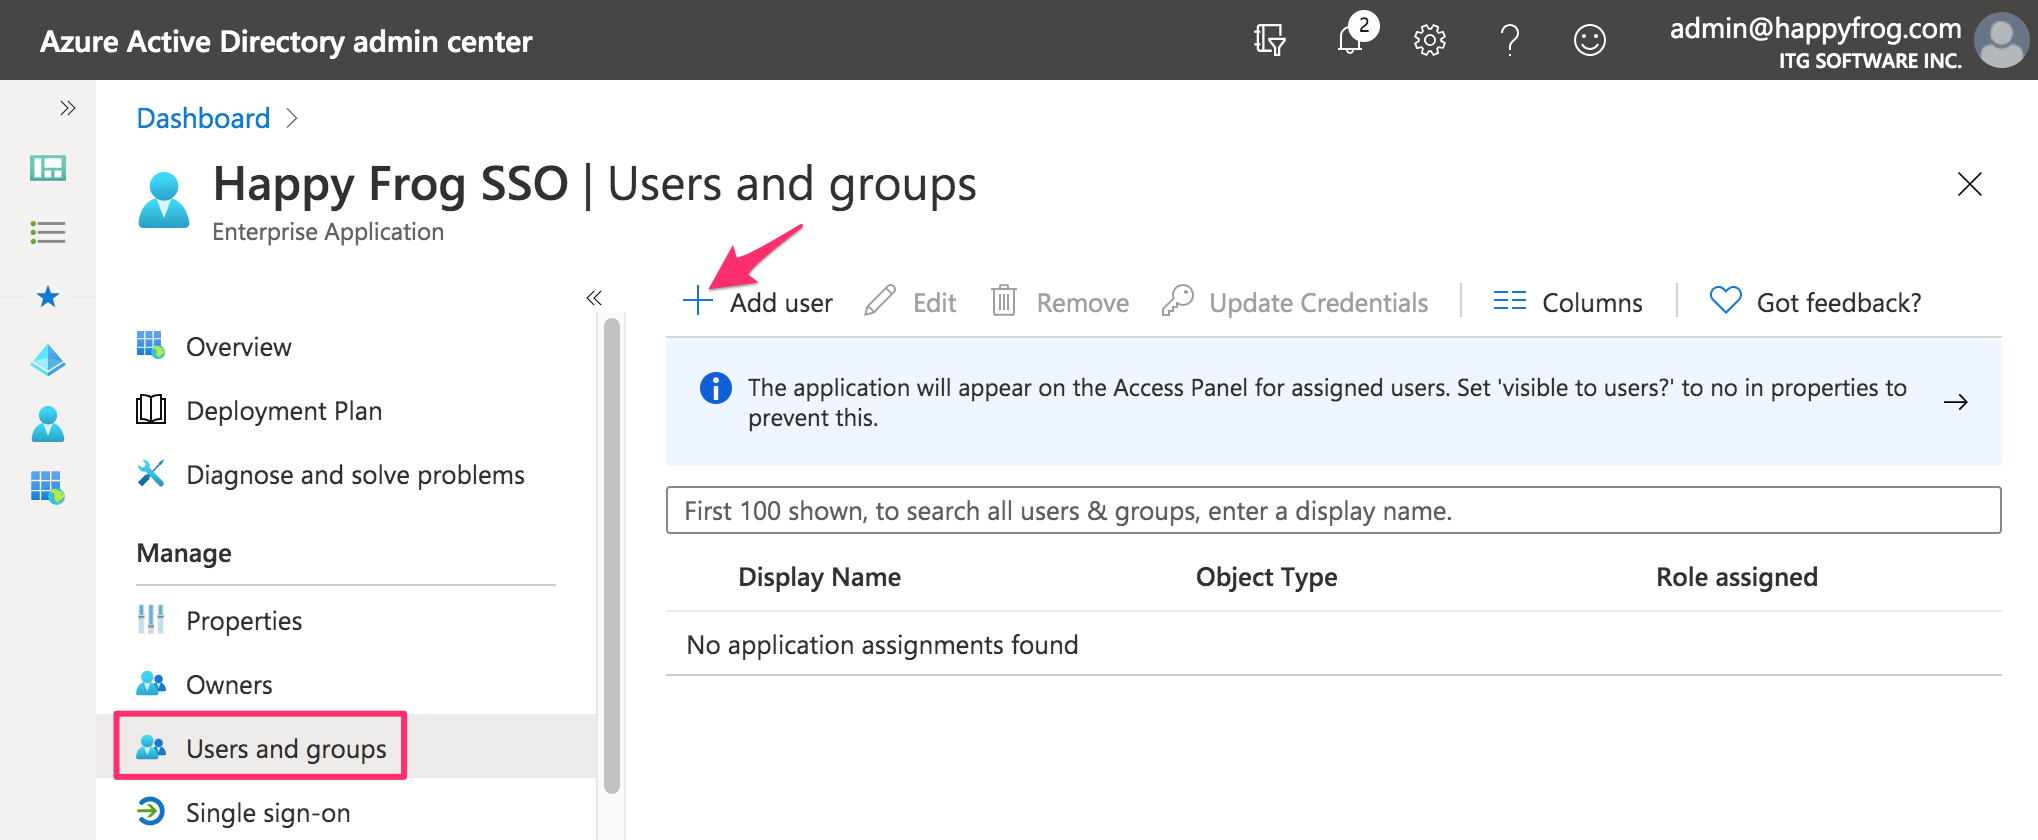Open the help question mark

1510,40
